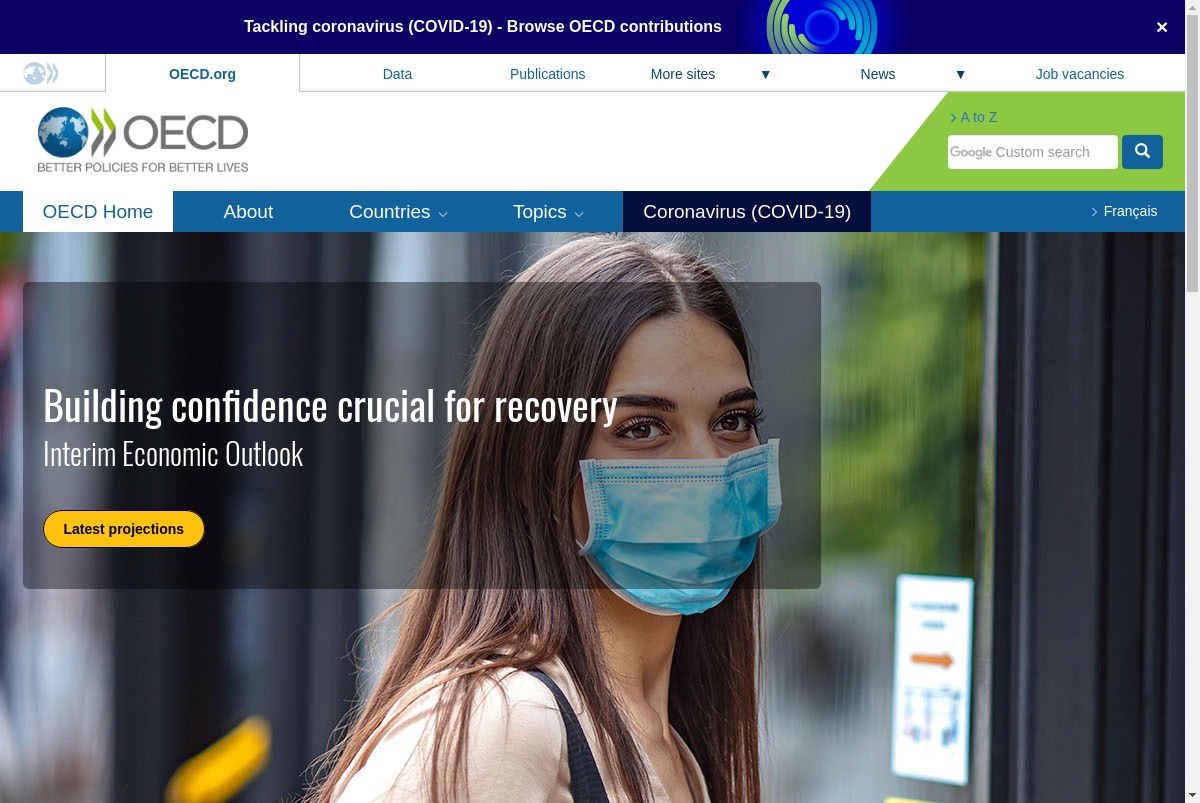Select the OECD Home tab
This screenshot has height=803, width=1200.
(x=98, y=211)
